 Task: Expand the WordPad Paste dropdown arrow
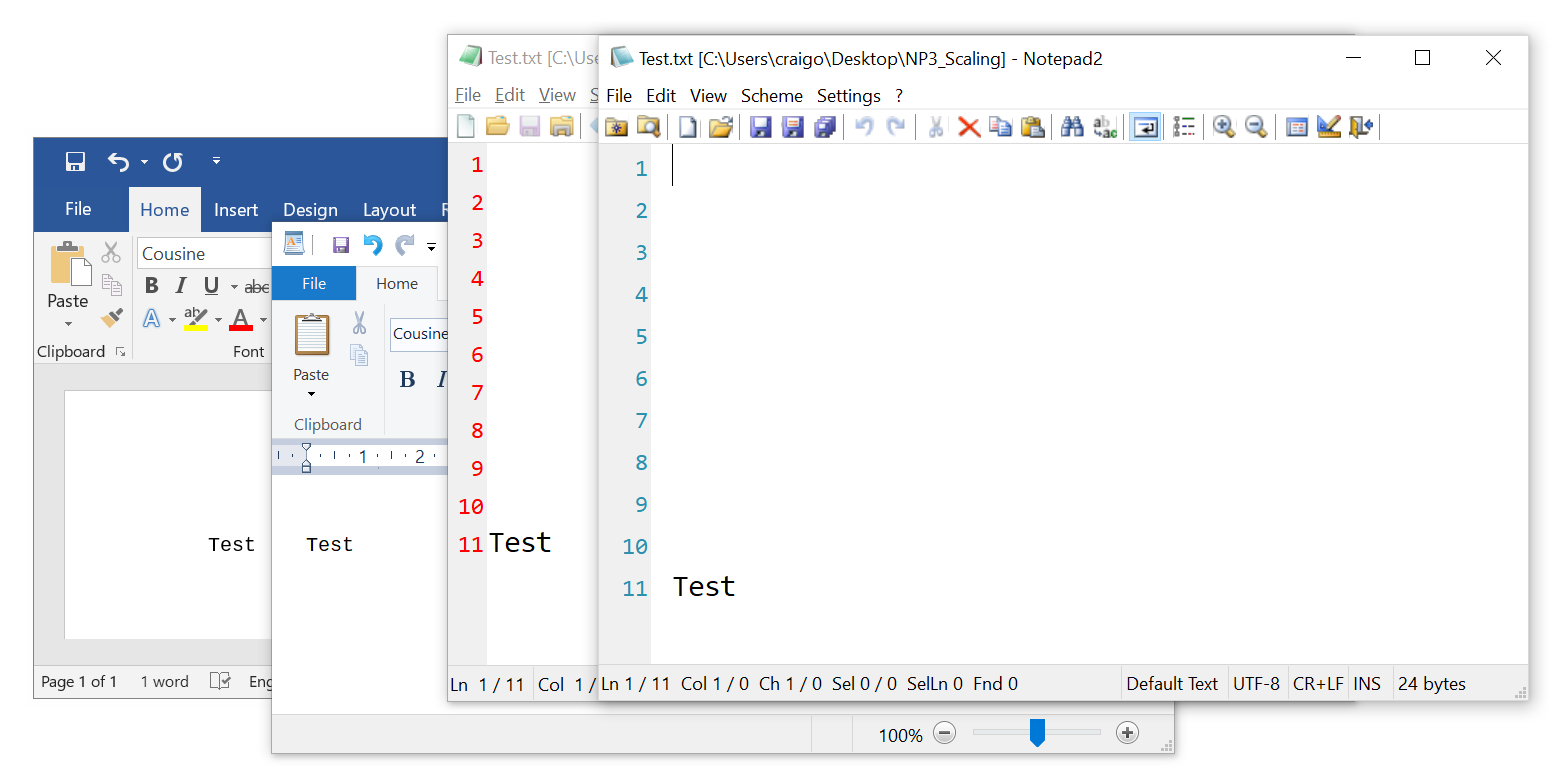pos(311,394)
